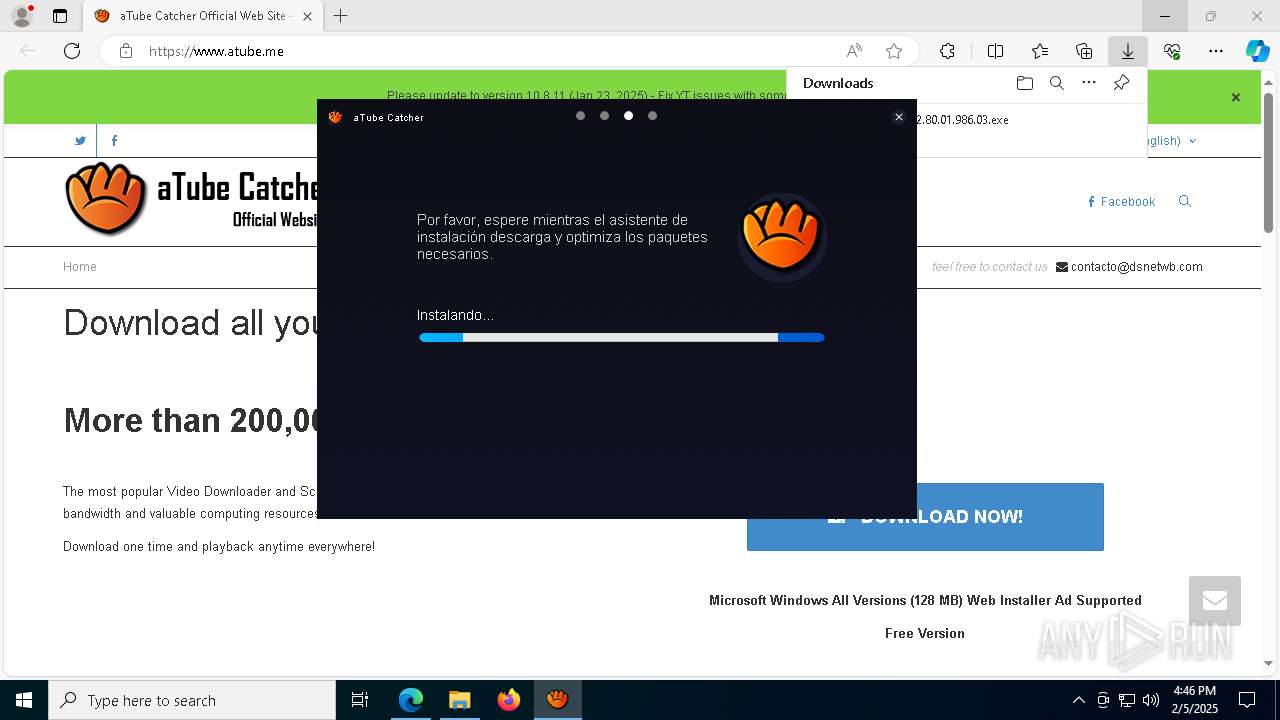This screenshot has width=1280, height=720.
Task: Open the Windows Start menu
Action: click(x=24, y=700)
